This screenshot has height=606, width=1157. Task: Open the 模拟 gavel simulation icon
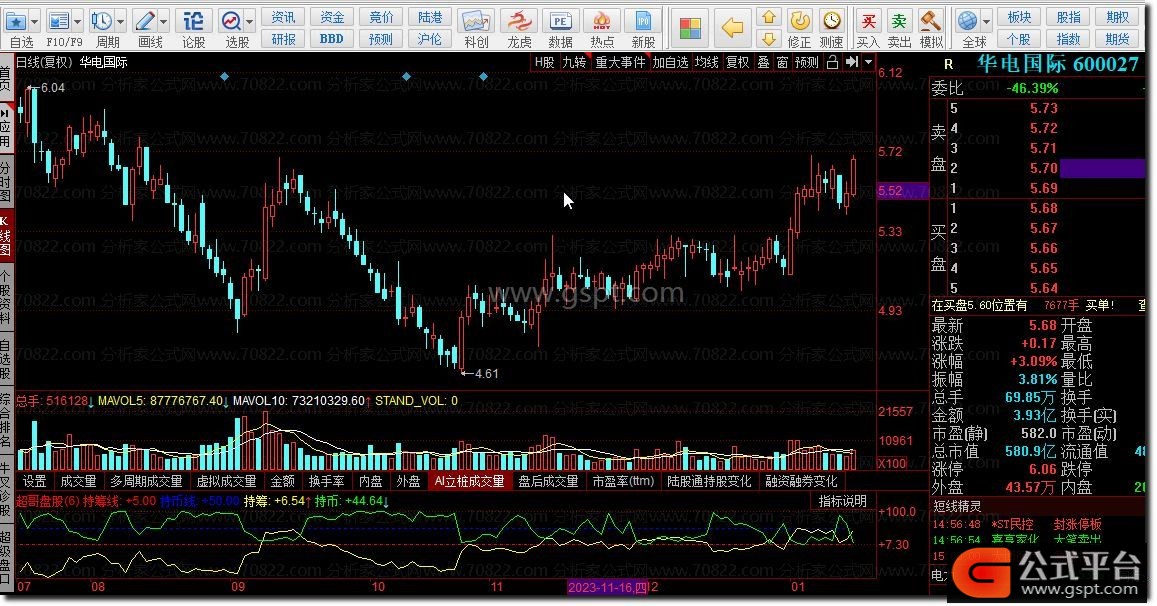click(931, 21)
